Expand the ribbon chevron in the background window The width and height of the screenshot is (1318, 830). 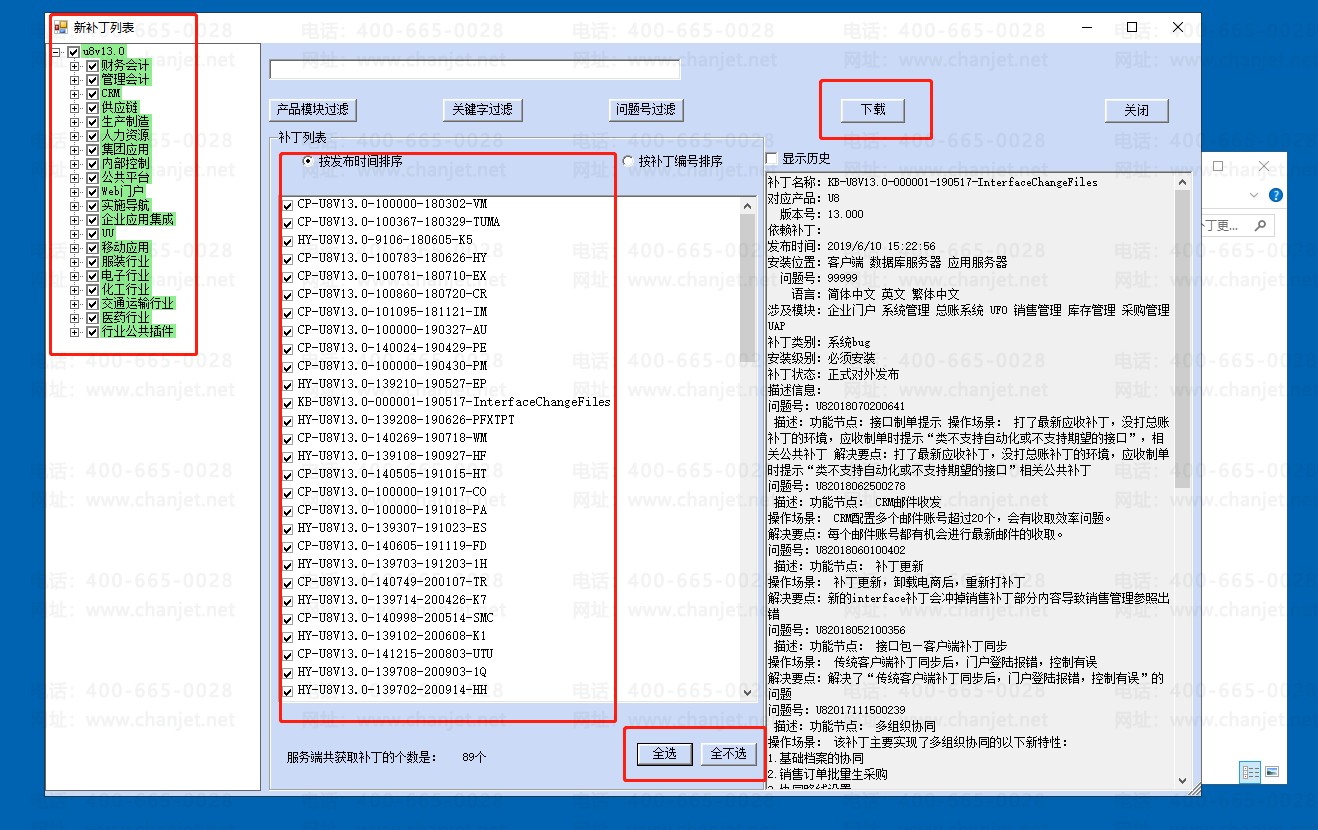(x=1254, y=195)
